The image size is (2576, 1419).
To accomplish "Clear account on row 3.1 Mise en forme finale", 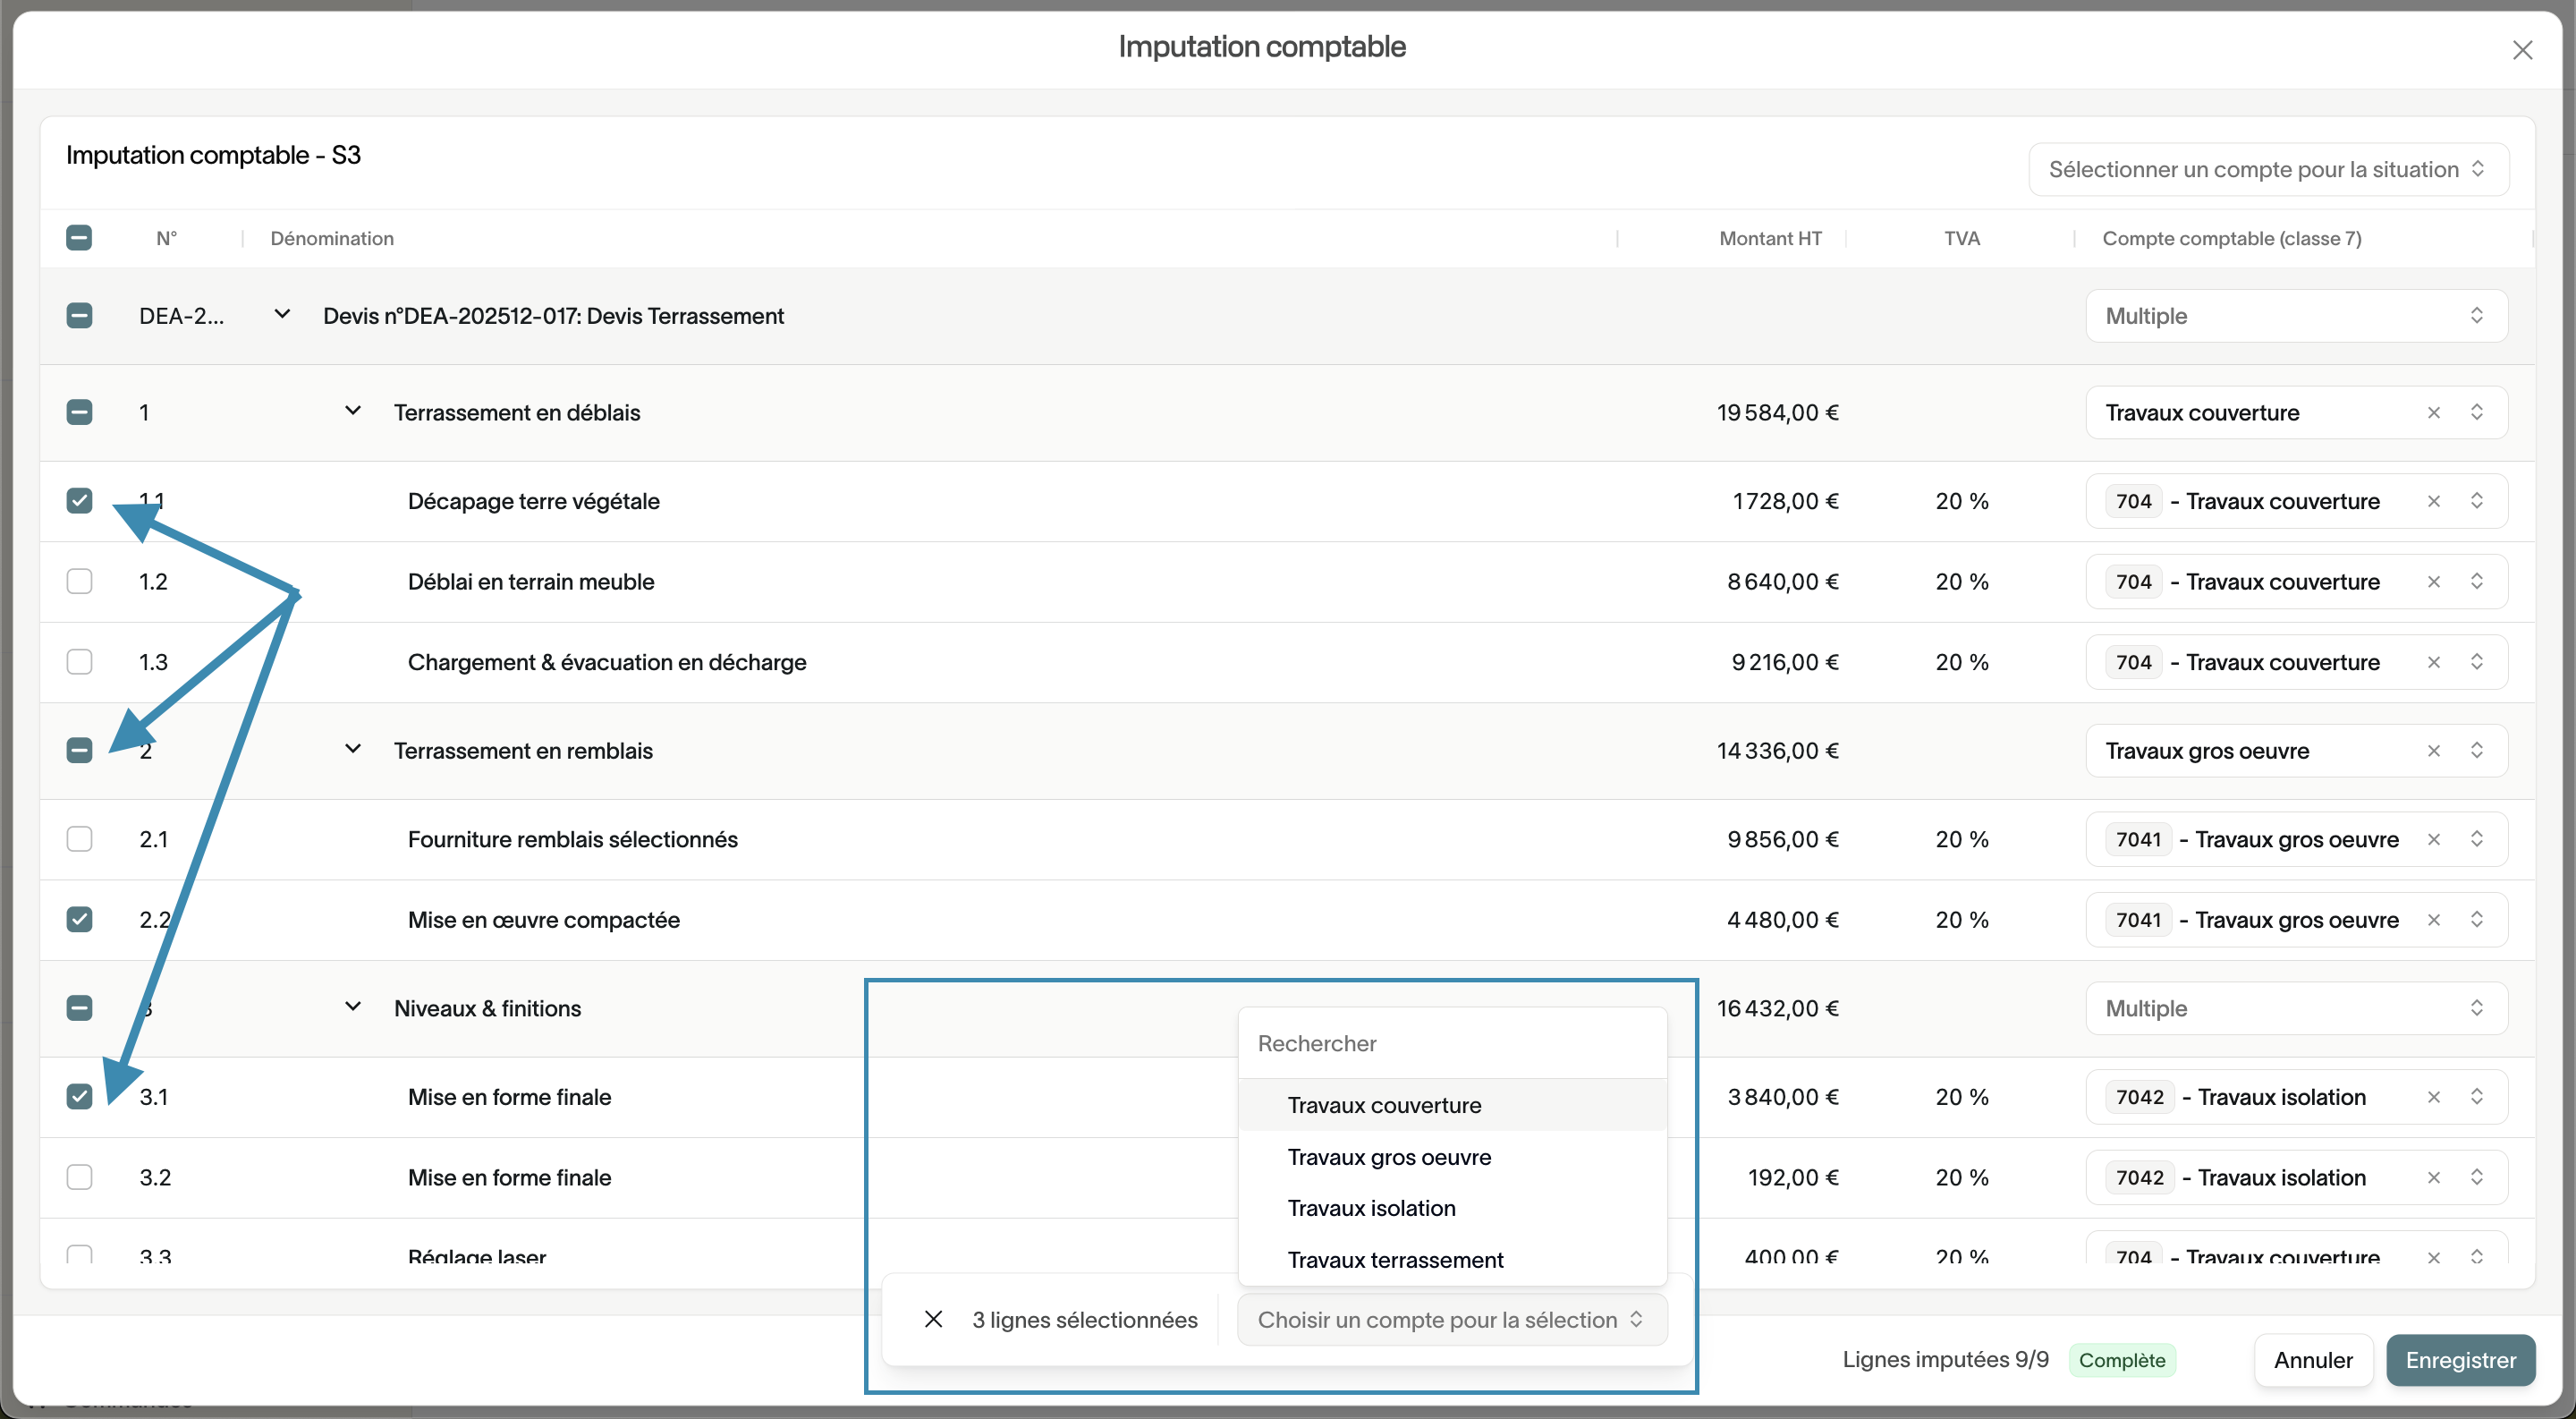I will (x=2433, y=1097).
